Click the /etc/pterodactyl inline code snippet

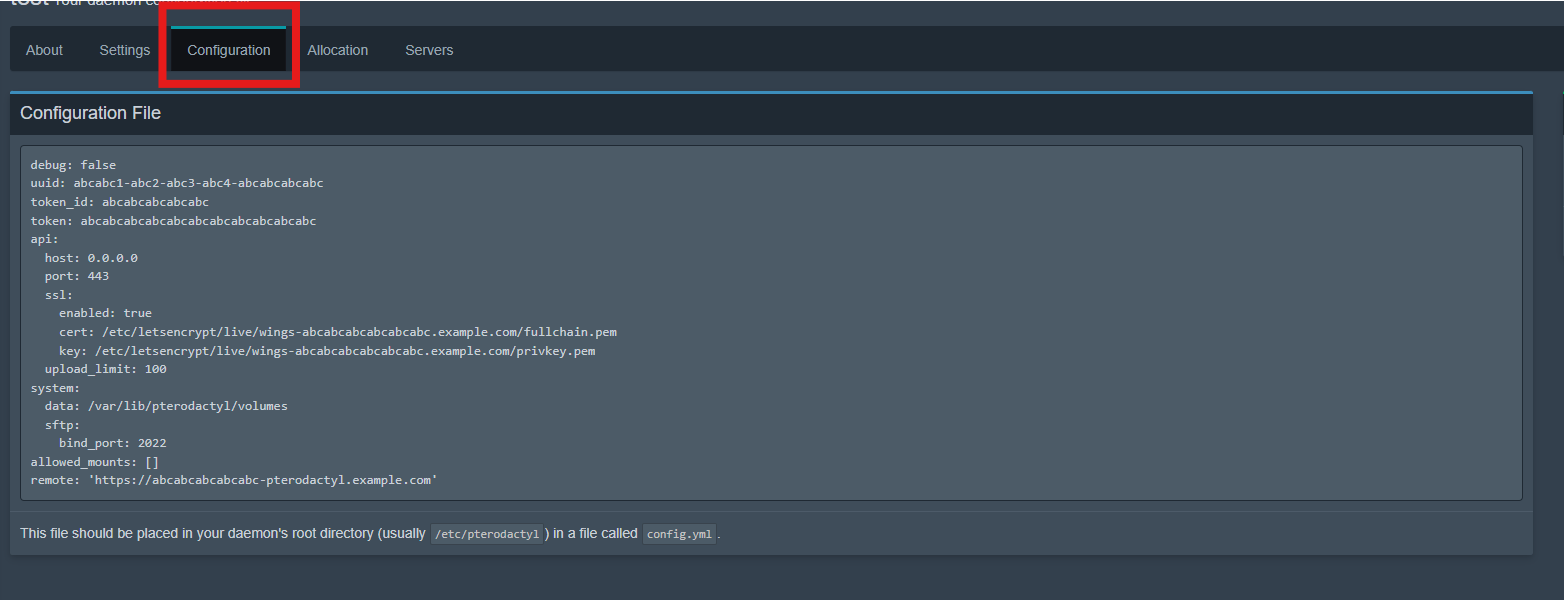(487, 533)
